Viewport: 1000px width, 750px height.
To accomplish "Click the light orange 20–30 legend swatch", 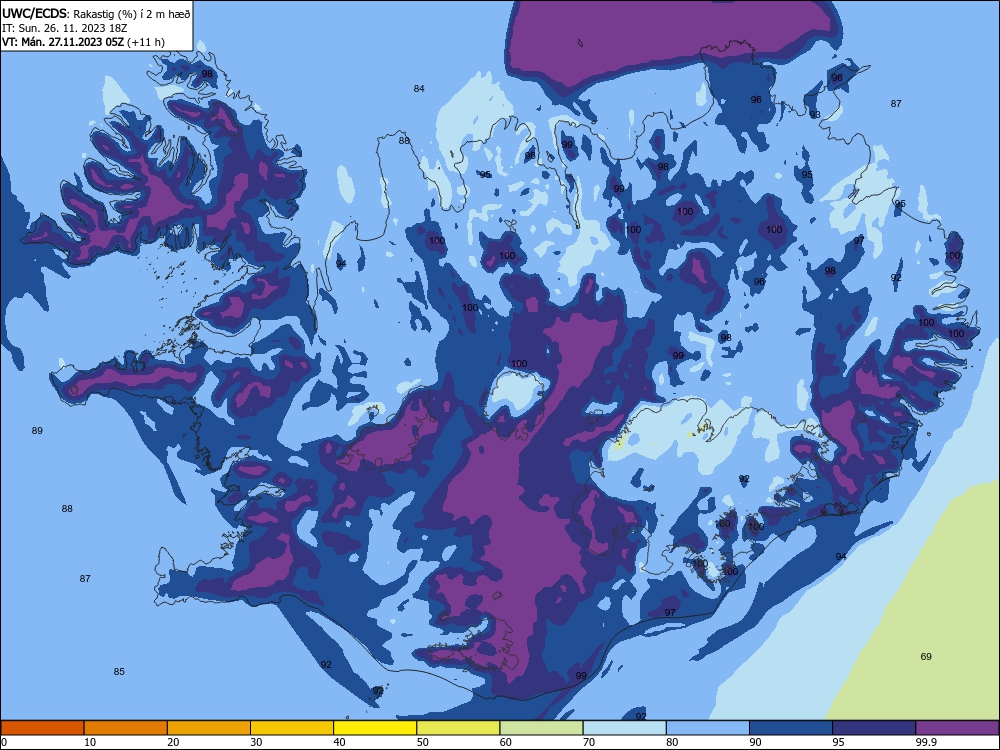I will tap(209, 728).
